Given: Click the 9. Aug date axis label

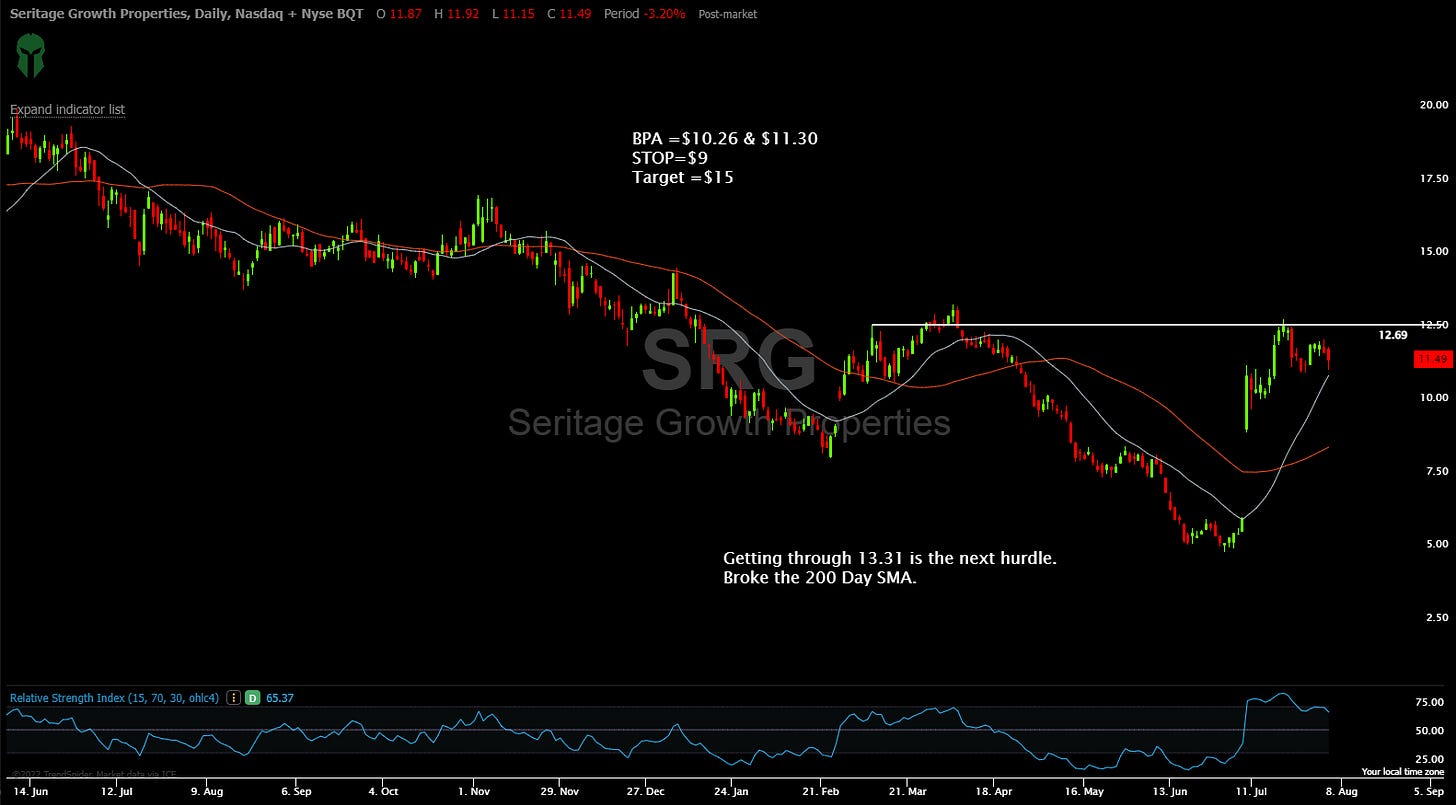Looking at the screenshot, I should [x=207, y=791].
